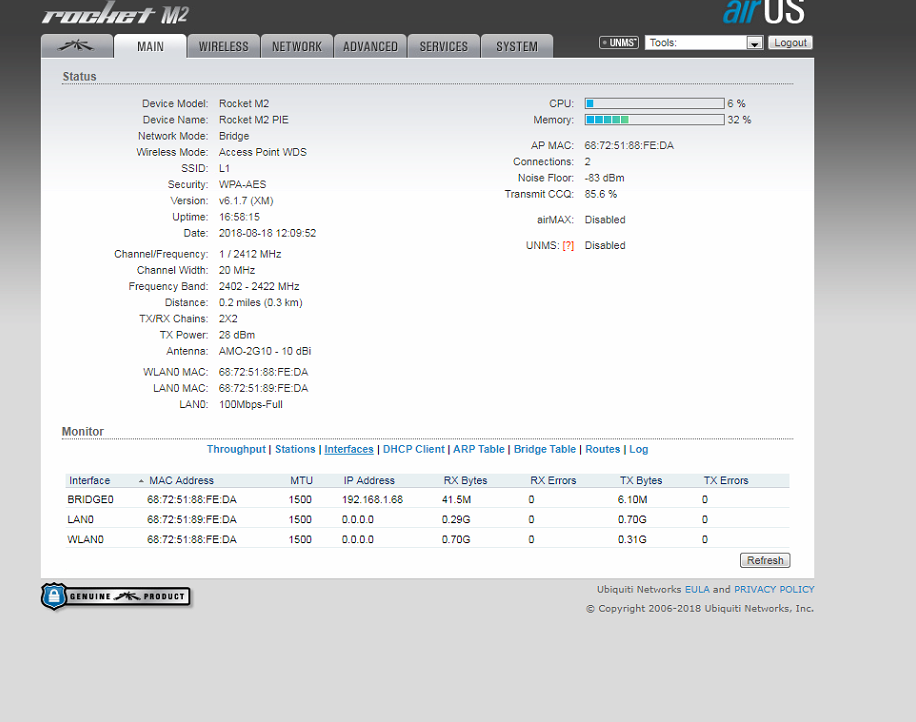Log out with the Logout button
The width and height of the screenshot is (916, 722).
790,43
